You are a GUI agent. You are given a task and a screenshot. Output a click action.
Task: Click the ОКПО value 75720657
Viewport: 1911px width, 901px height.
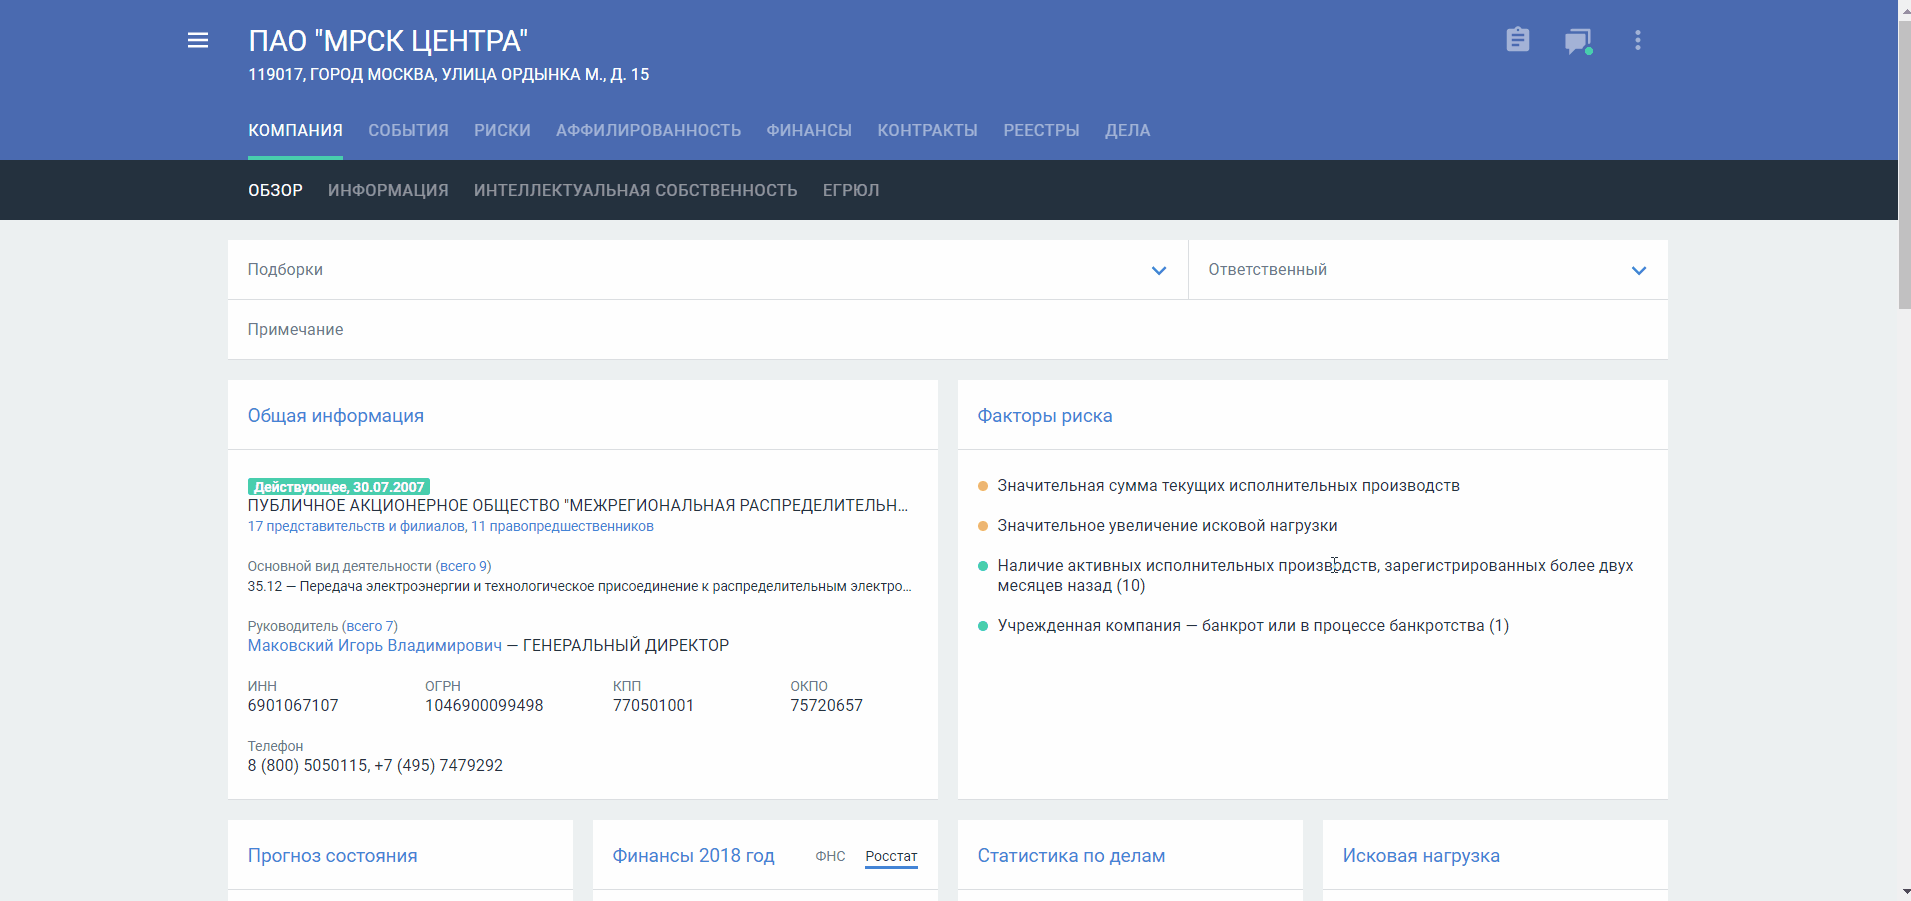826,706
